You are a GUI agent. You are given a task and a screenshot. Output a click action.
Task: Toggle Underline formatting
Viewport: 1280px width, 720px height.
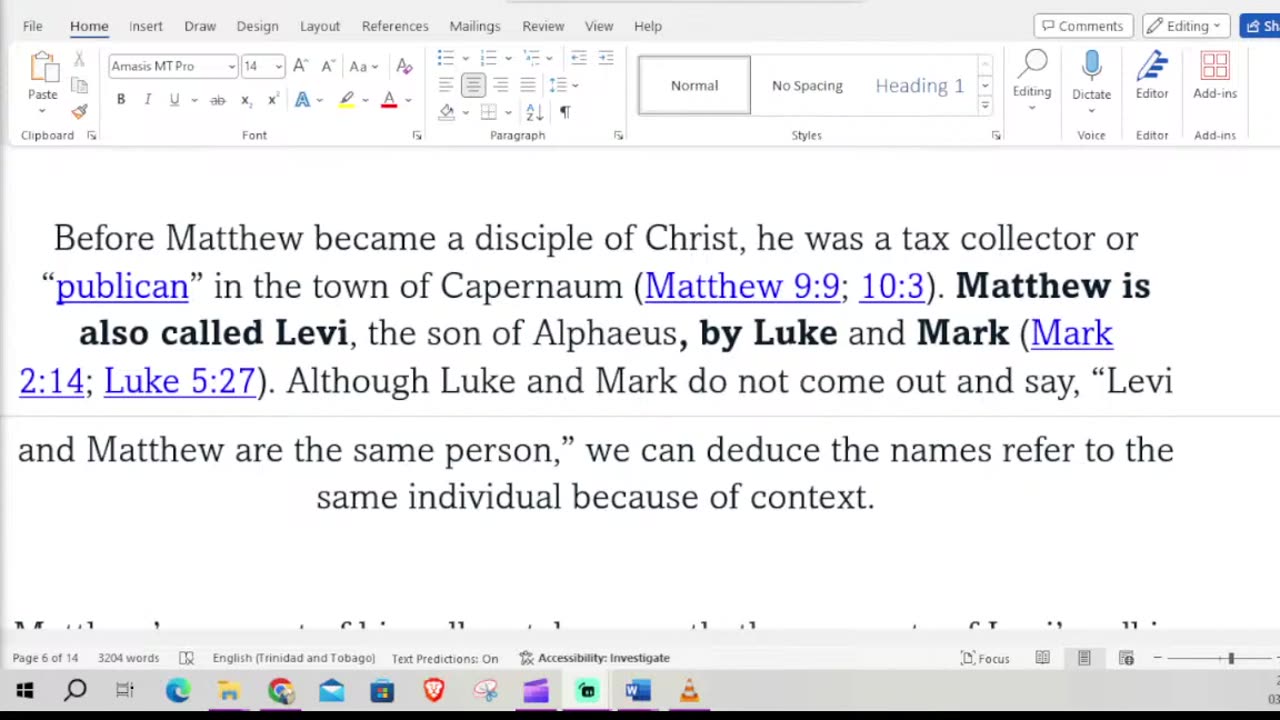[174, 100]
